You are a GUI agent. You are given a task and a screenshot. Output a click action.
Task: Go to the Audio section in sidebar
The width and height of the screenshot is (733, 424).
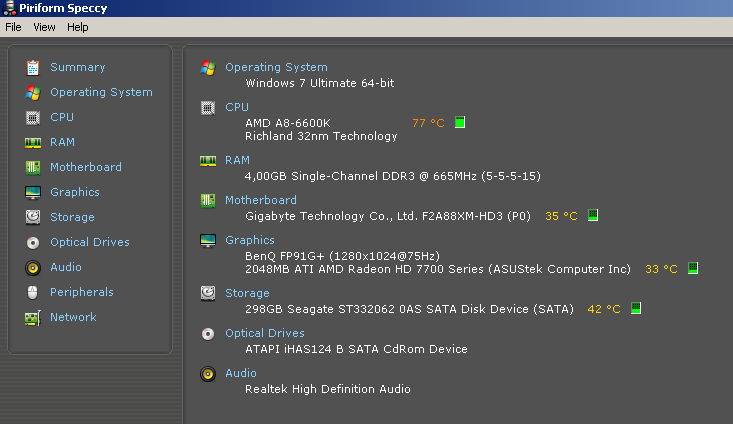coord(66,267)
